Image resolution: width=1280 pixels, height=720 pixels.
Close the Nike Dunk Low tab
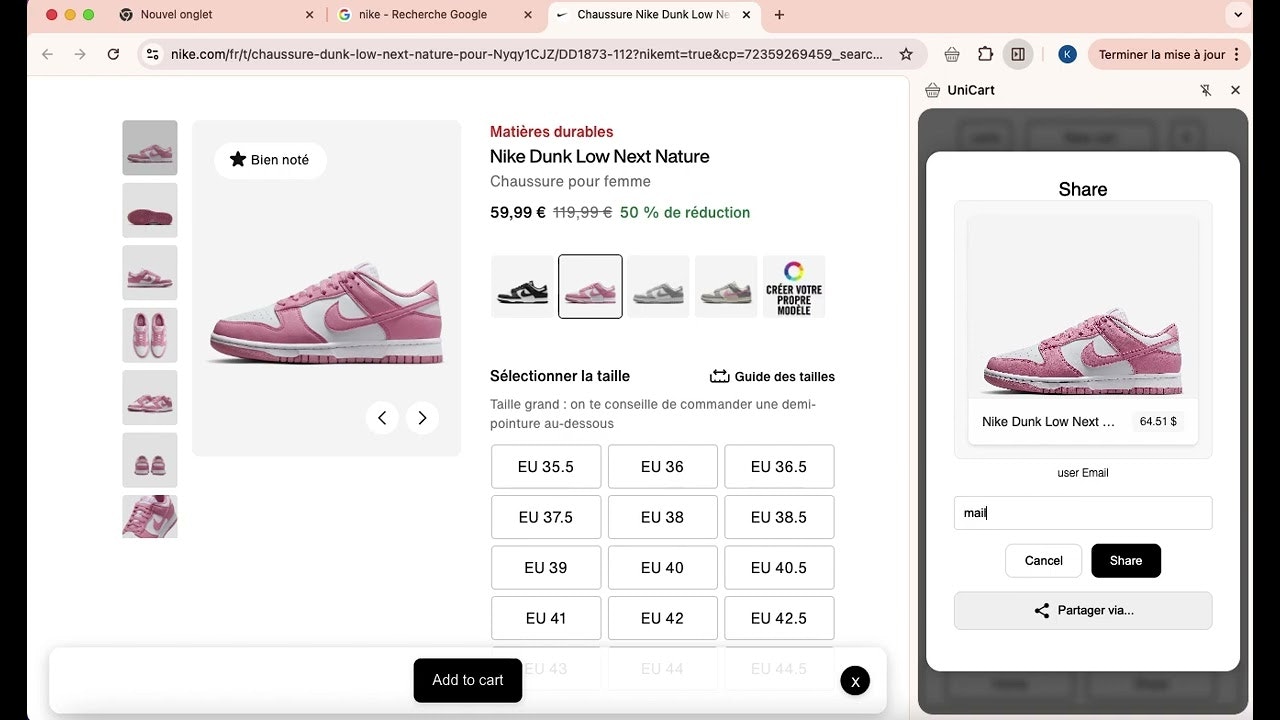pyautogui.click(x=746, y=15)
